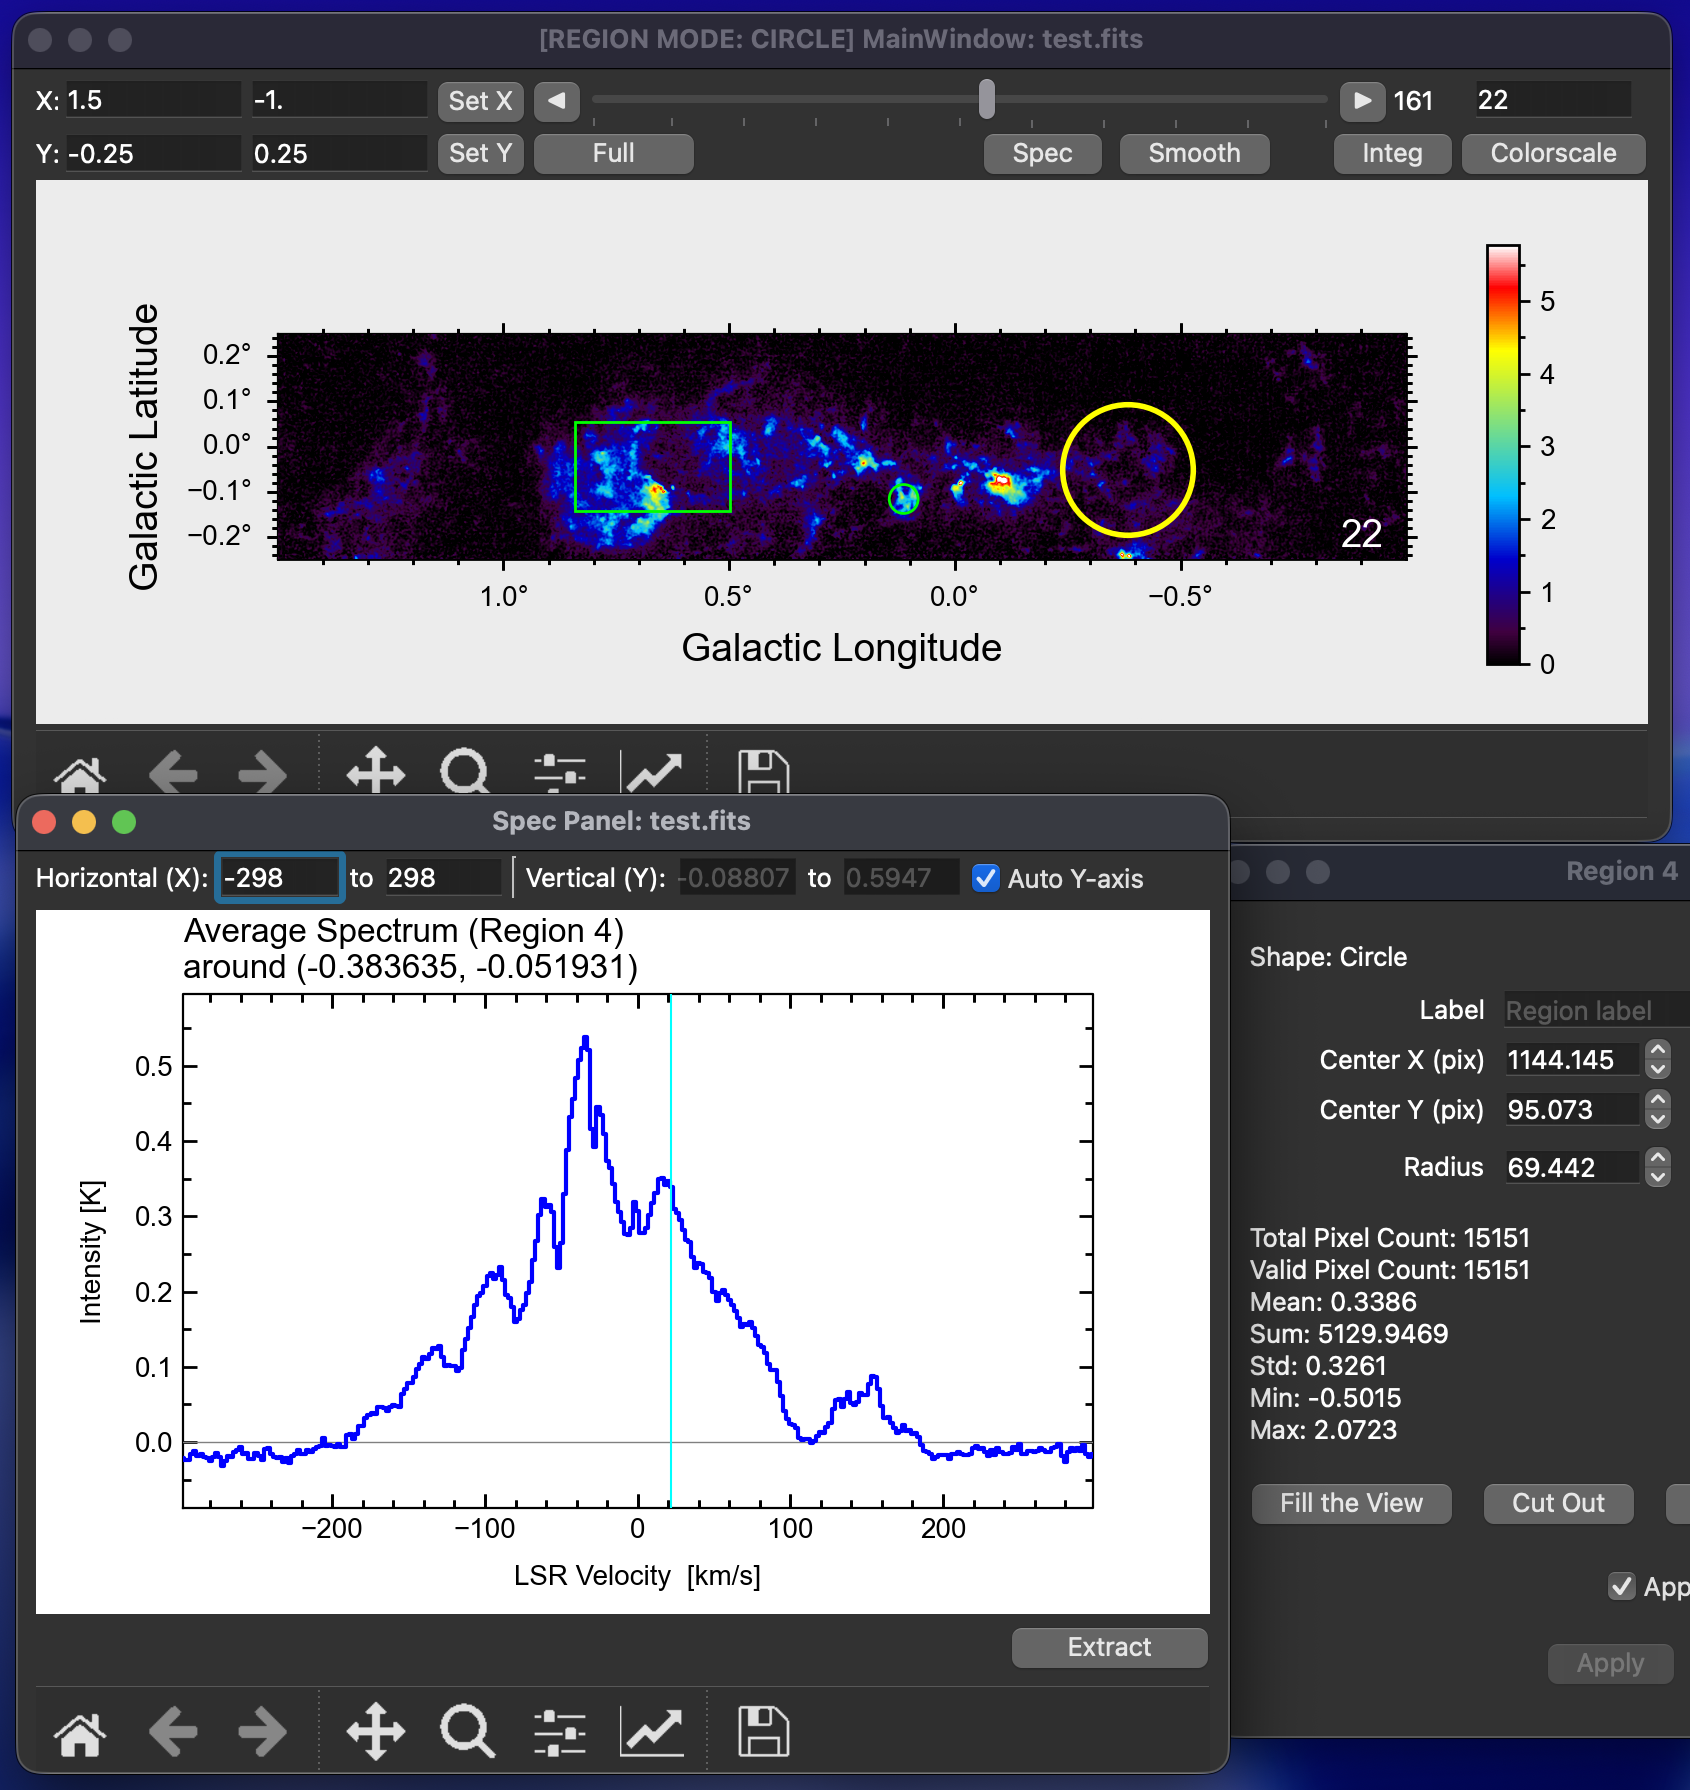Click the Integ button
Screen dimensions: 1690x1790
coord(1392,153)
